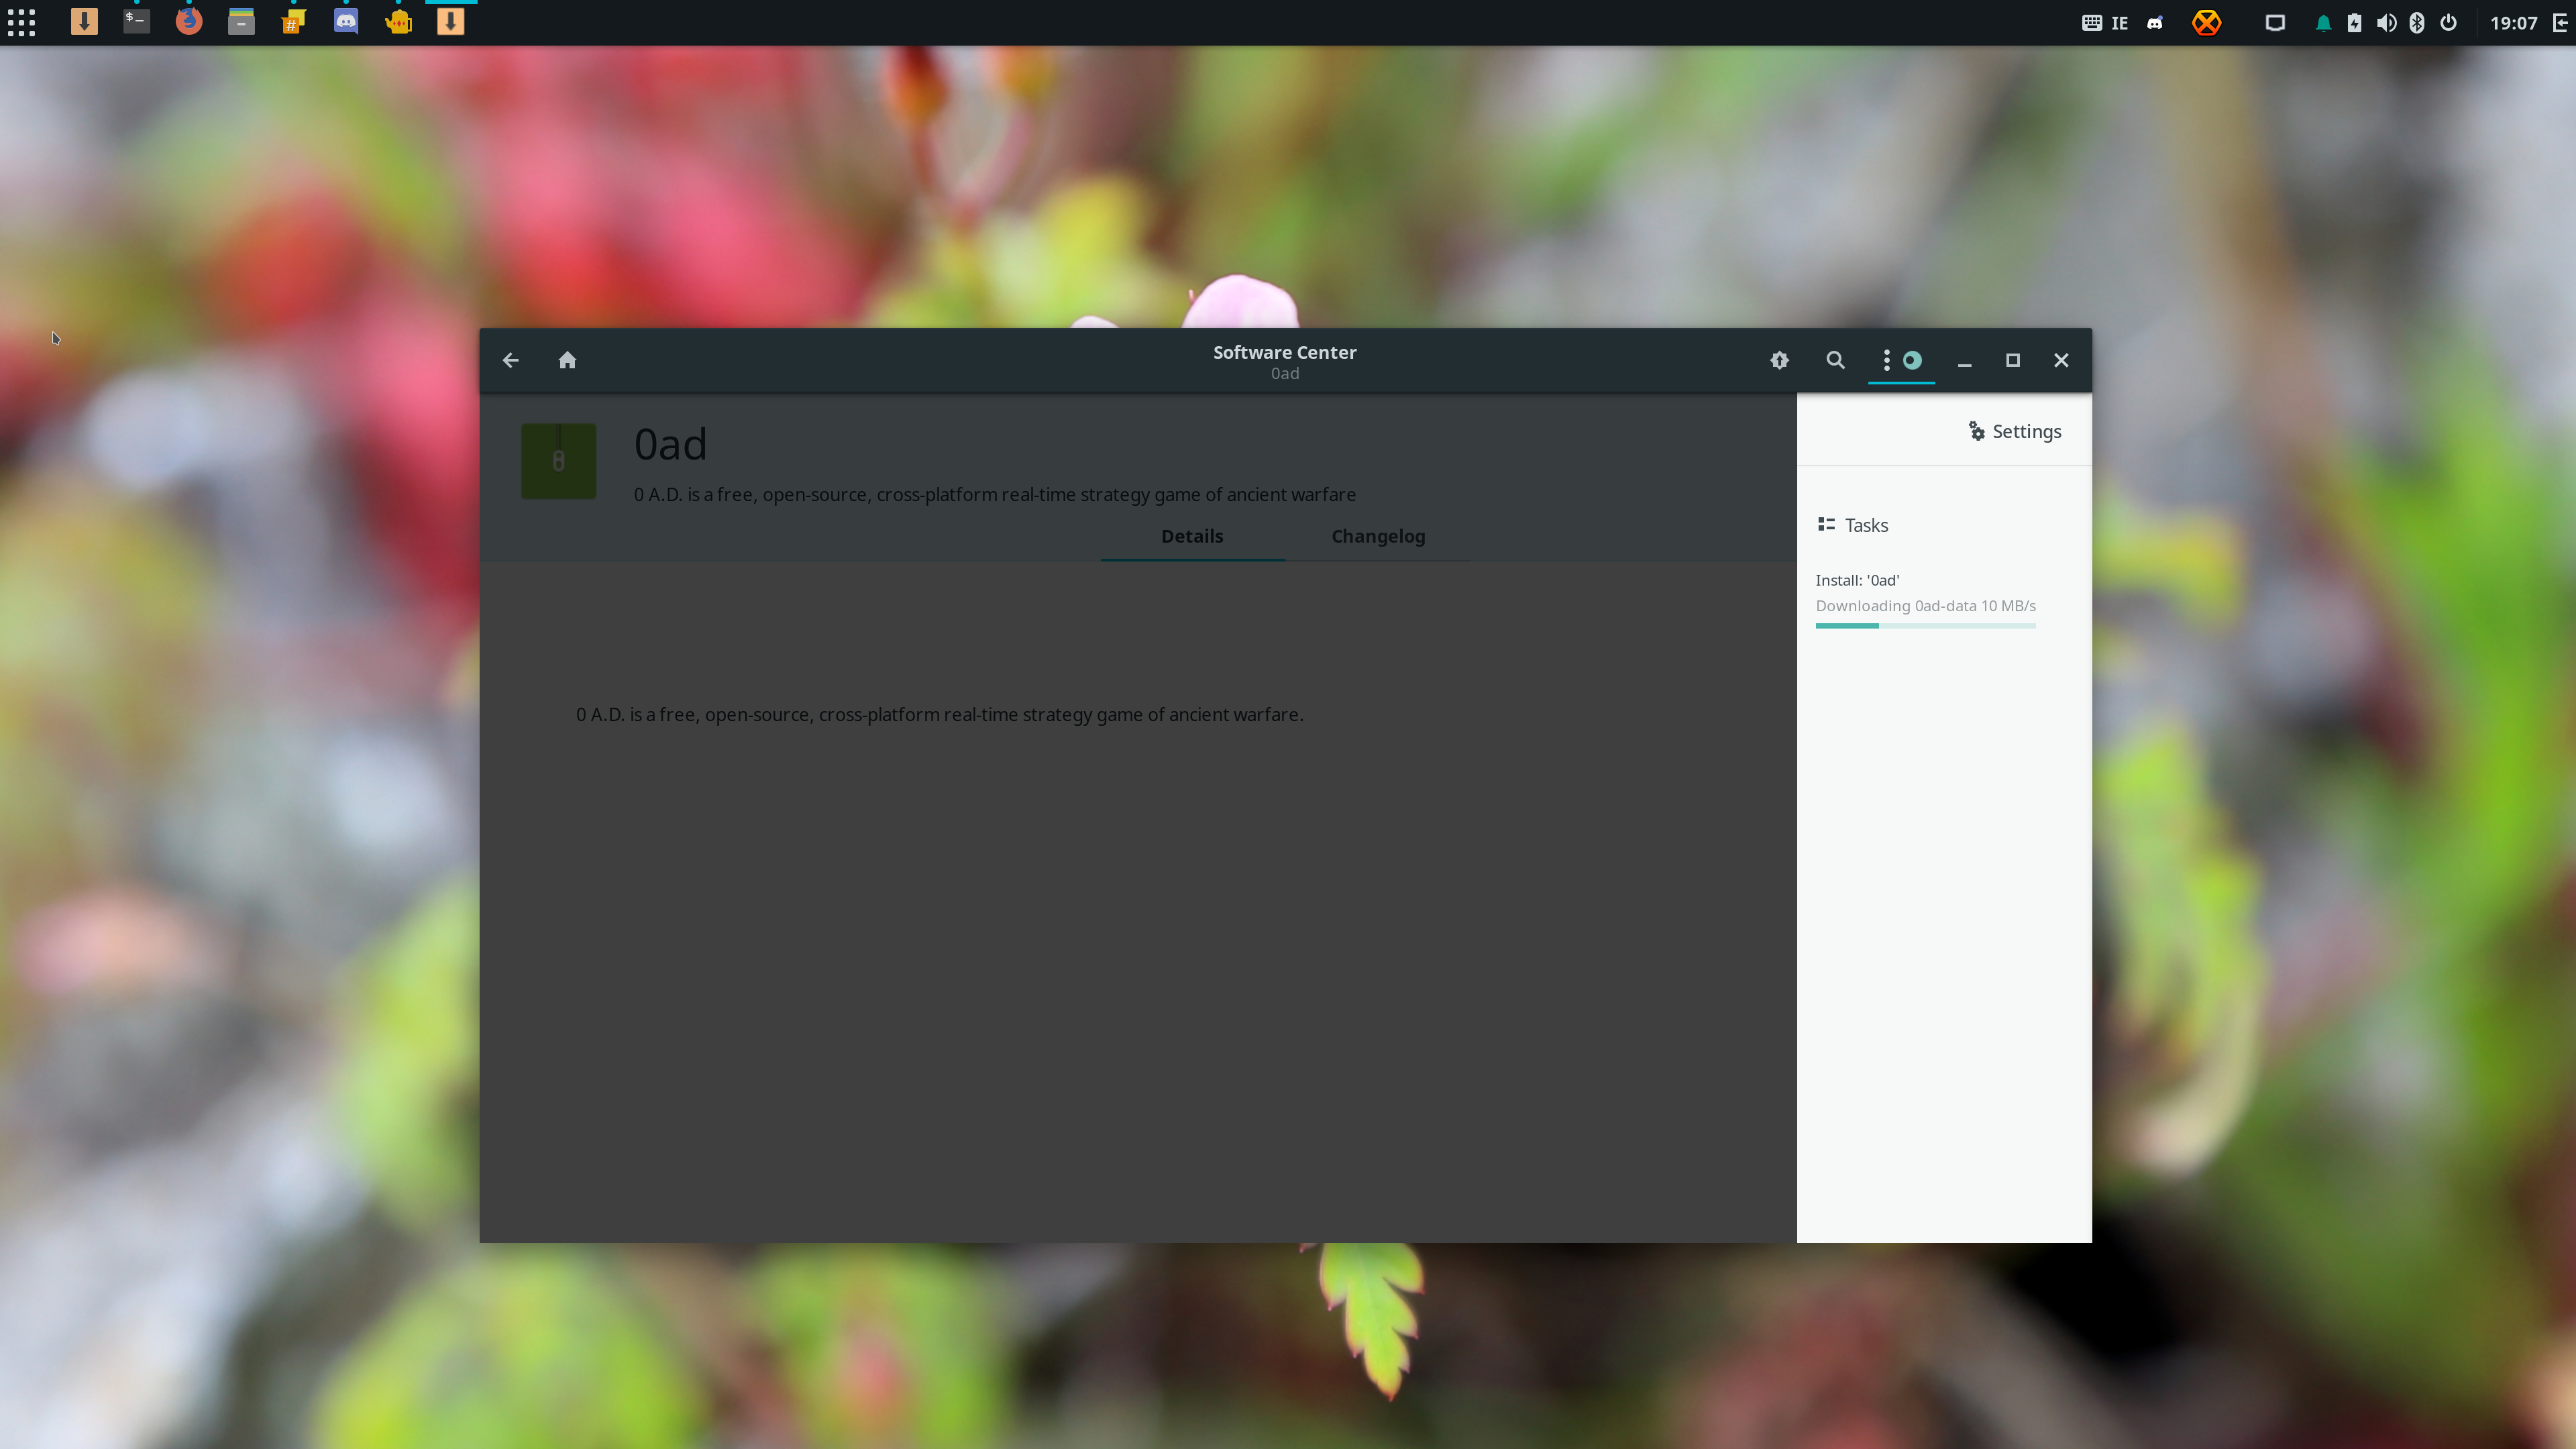
Task: Click the 'Downloading 0ad-data 10 MB/s' status text
Action: pos(1925,606)
